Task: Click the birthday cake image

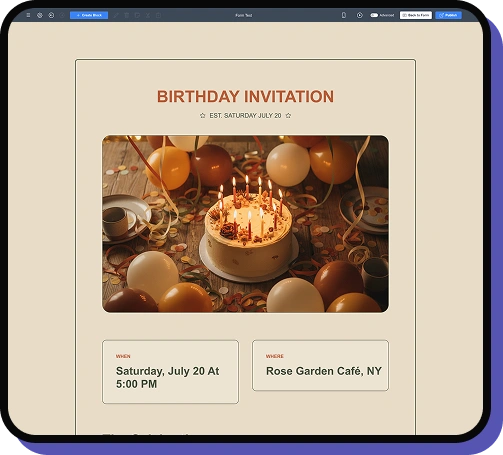Action: (245, 224)
